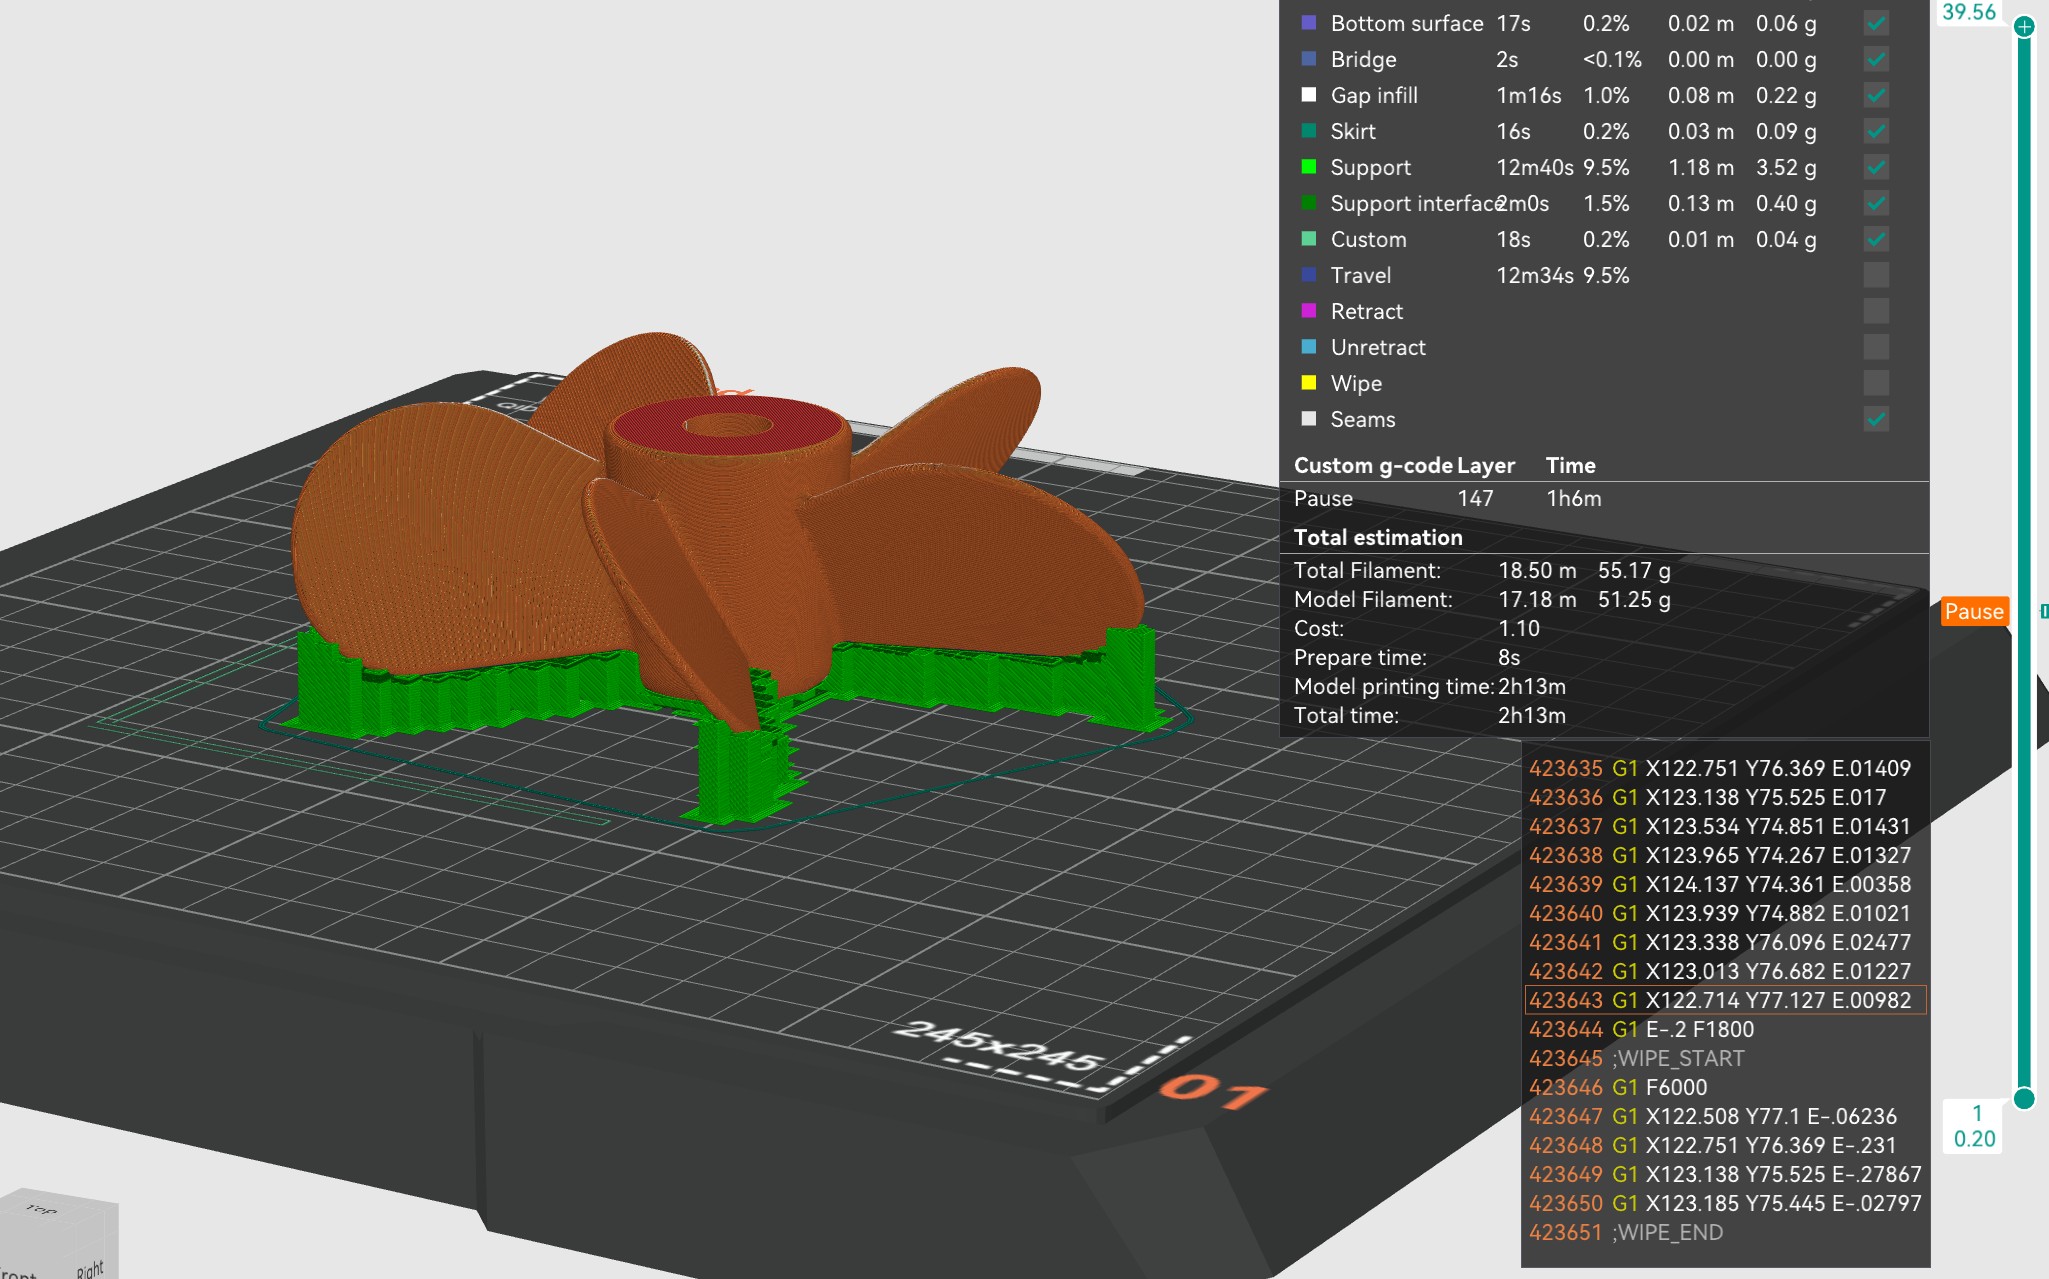Enable the Travel moves checkbox
This screenshot has height=1279, width=2049.
point(1876,275)
